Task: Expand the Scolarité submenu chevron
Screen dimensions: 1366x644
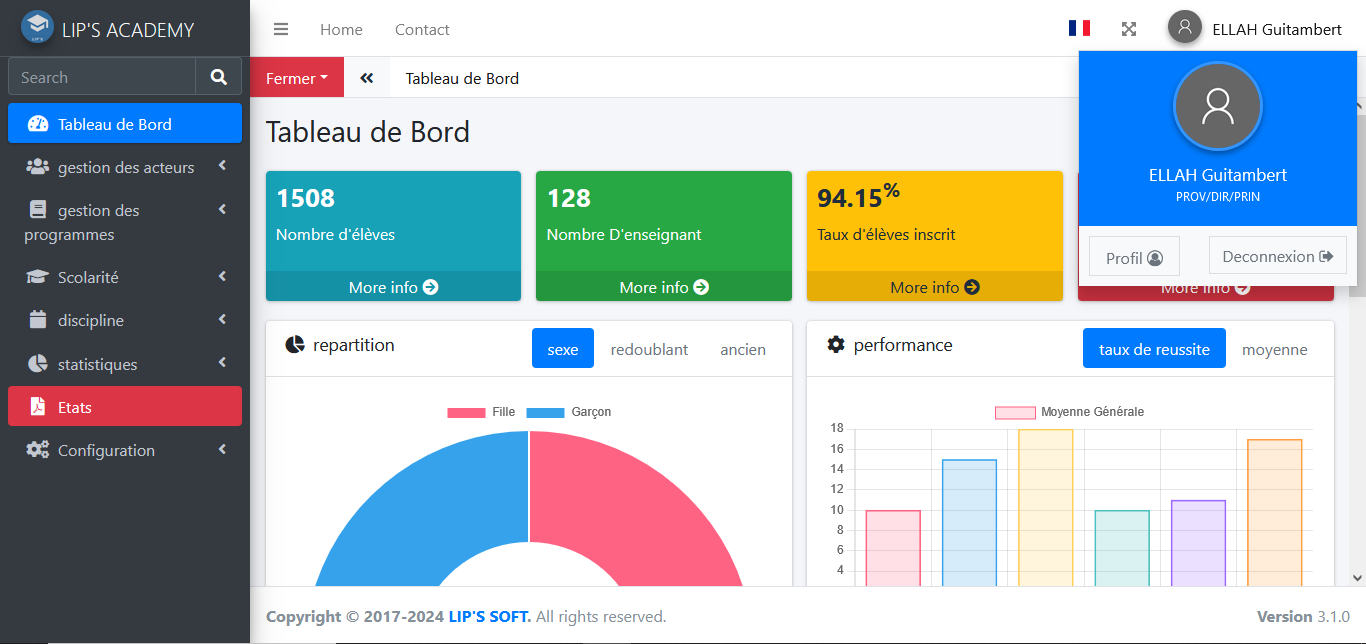Action: pos(222,276)
